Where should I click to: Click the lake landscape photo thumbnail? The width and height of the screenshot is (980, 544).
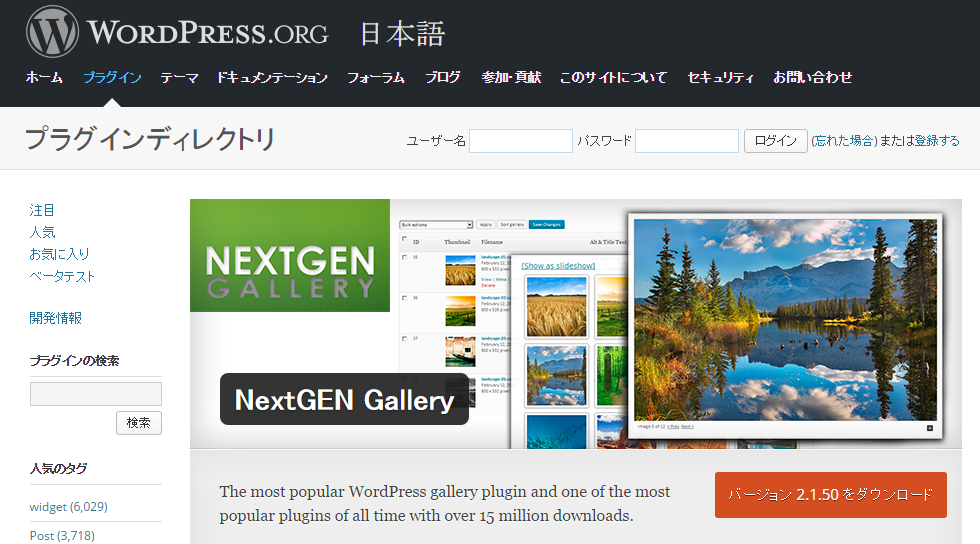tap(556, 376)
